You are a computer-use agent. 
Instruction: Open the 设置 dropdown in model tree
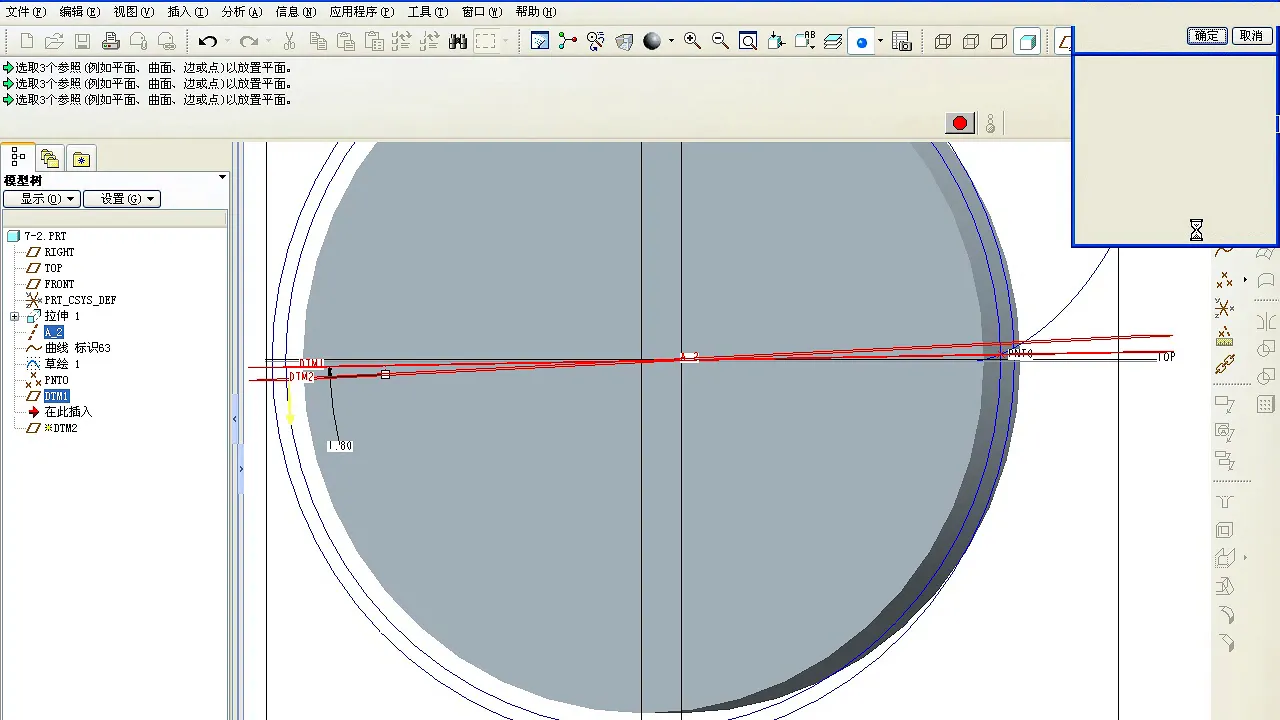pyautogui.click(x=121, y=199)
